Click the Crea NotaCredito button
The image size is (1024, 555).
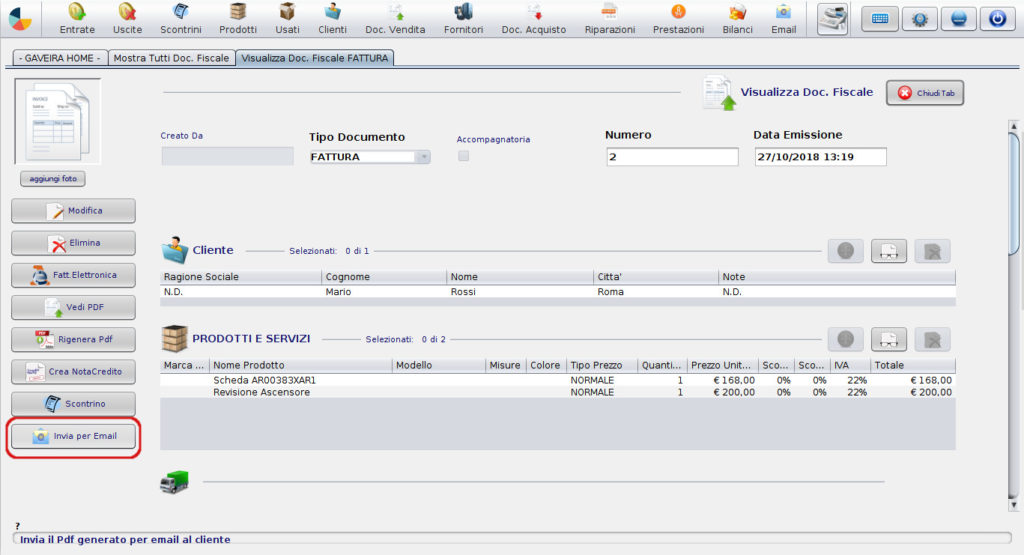point(73,372)
